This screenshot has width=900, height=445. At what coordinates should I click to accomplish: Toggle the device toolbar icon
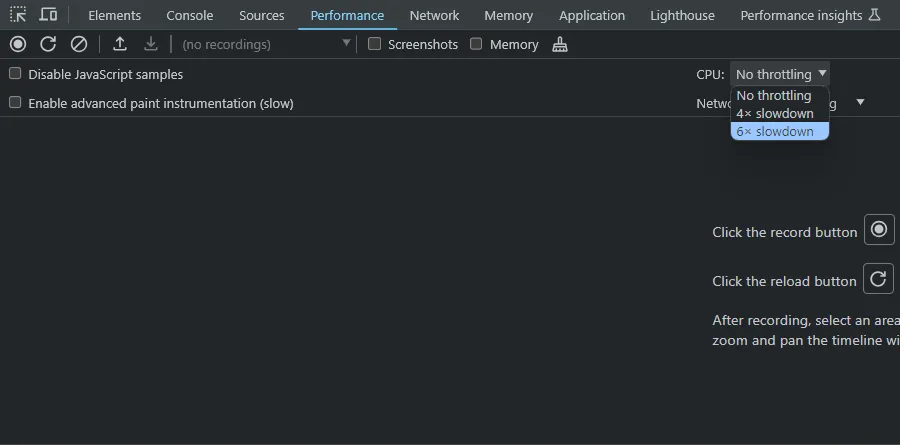48,15
